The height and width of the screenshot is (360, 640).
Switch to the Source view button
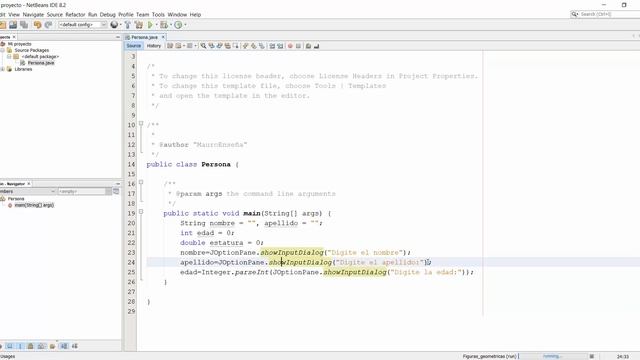tap(133, 46)
